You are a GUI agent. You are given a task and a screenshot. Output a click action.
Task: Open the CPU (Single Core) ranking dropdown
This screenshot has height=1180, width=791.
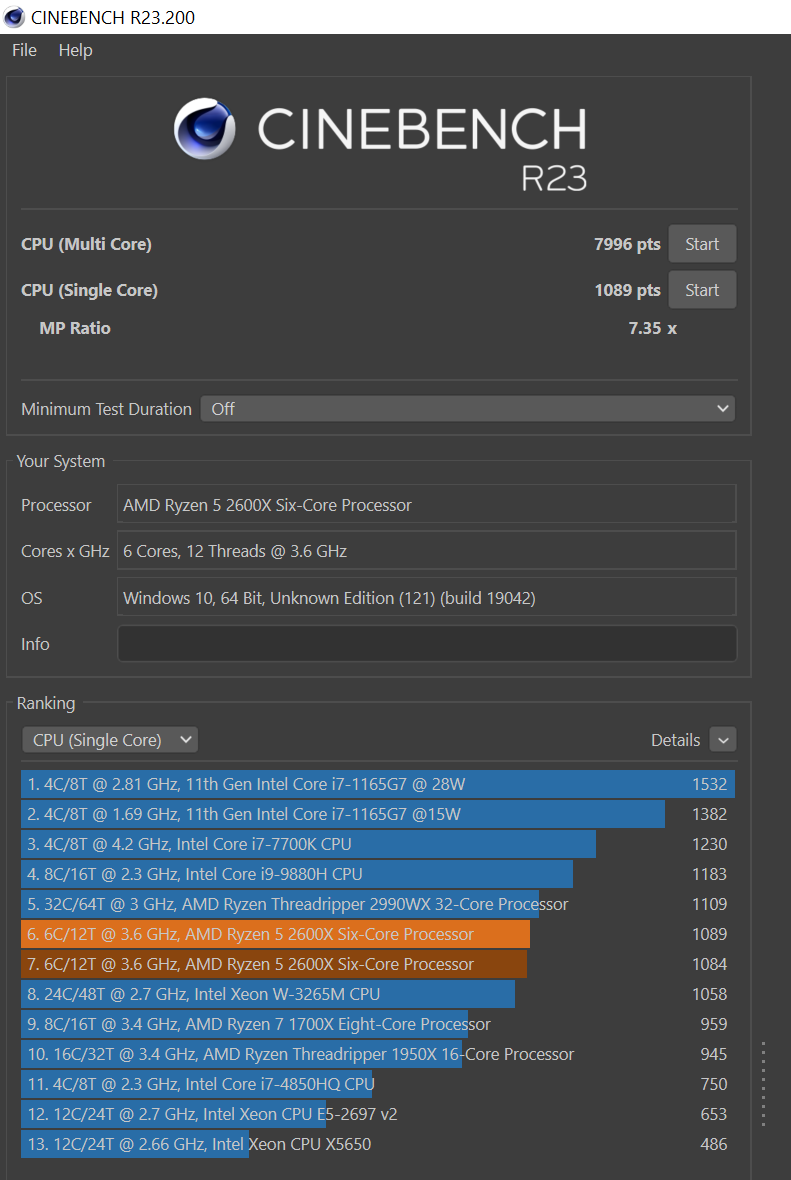tap(109, 740)
